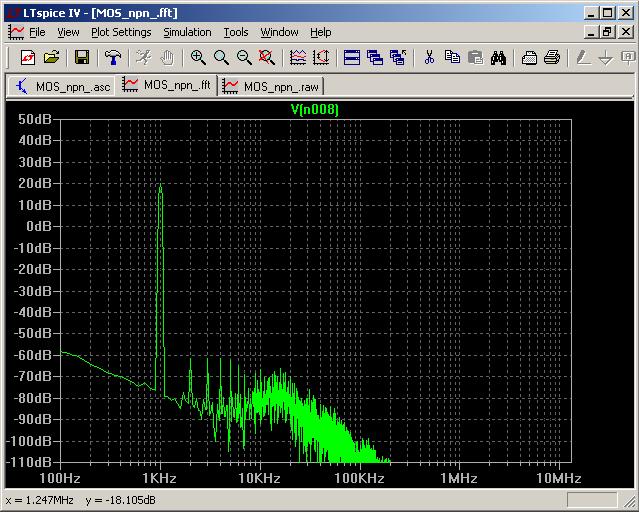Open the View menu
Image resolution: width=639 pixels, height=512 pixels.
[x=68, y=32]
